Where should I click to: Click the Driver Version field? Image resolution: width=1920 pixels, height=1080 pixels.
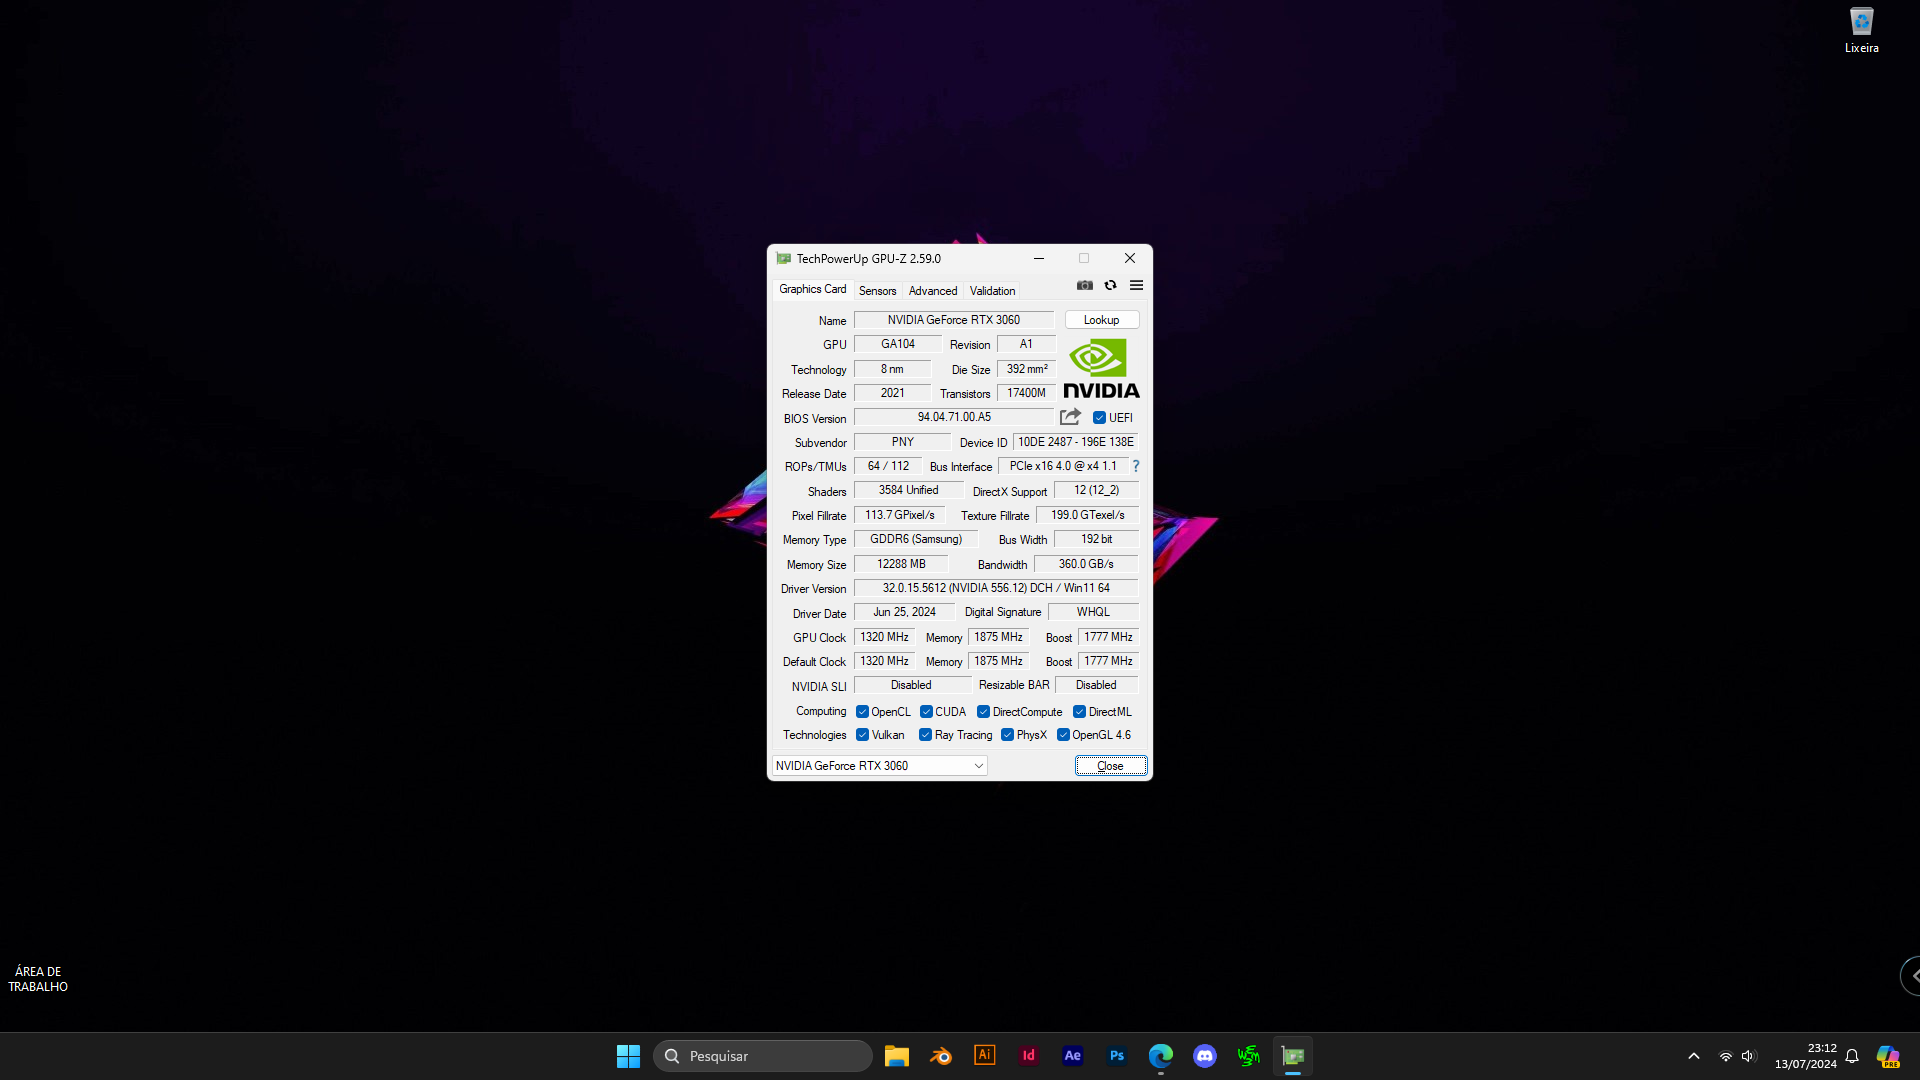click(996, 588)
